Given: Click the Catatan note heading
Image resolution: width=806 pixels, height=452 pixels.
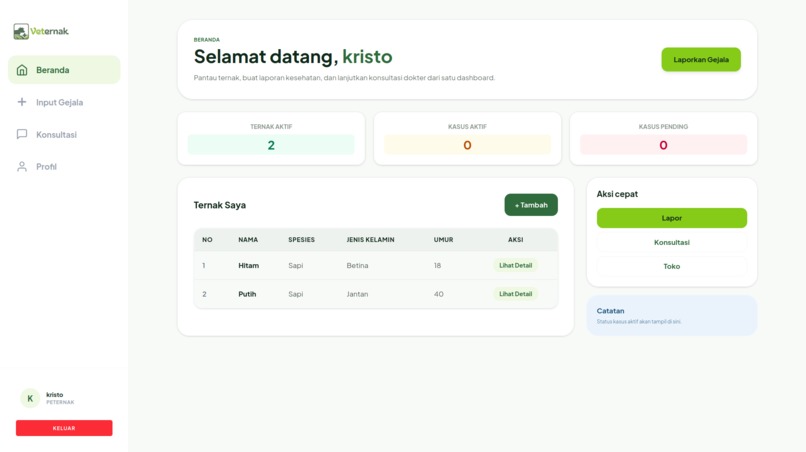Looking at the screenshot, I should tap(610, 311).
